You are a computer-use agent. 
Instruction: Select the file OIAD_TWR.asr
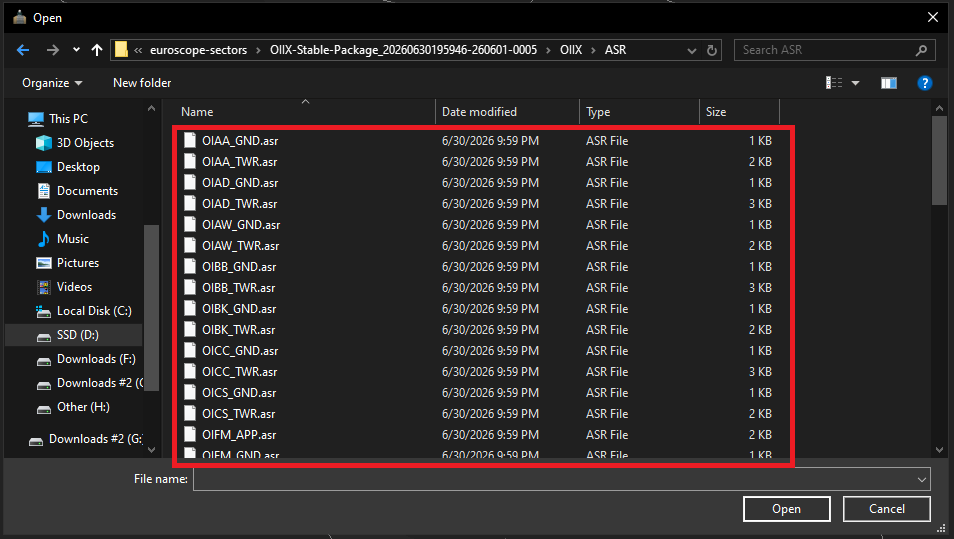pos(239,204)
